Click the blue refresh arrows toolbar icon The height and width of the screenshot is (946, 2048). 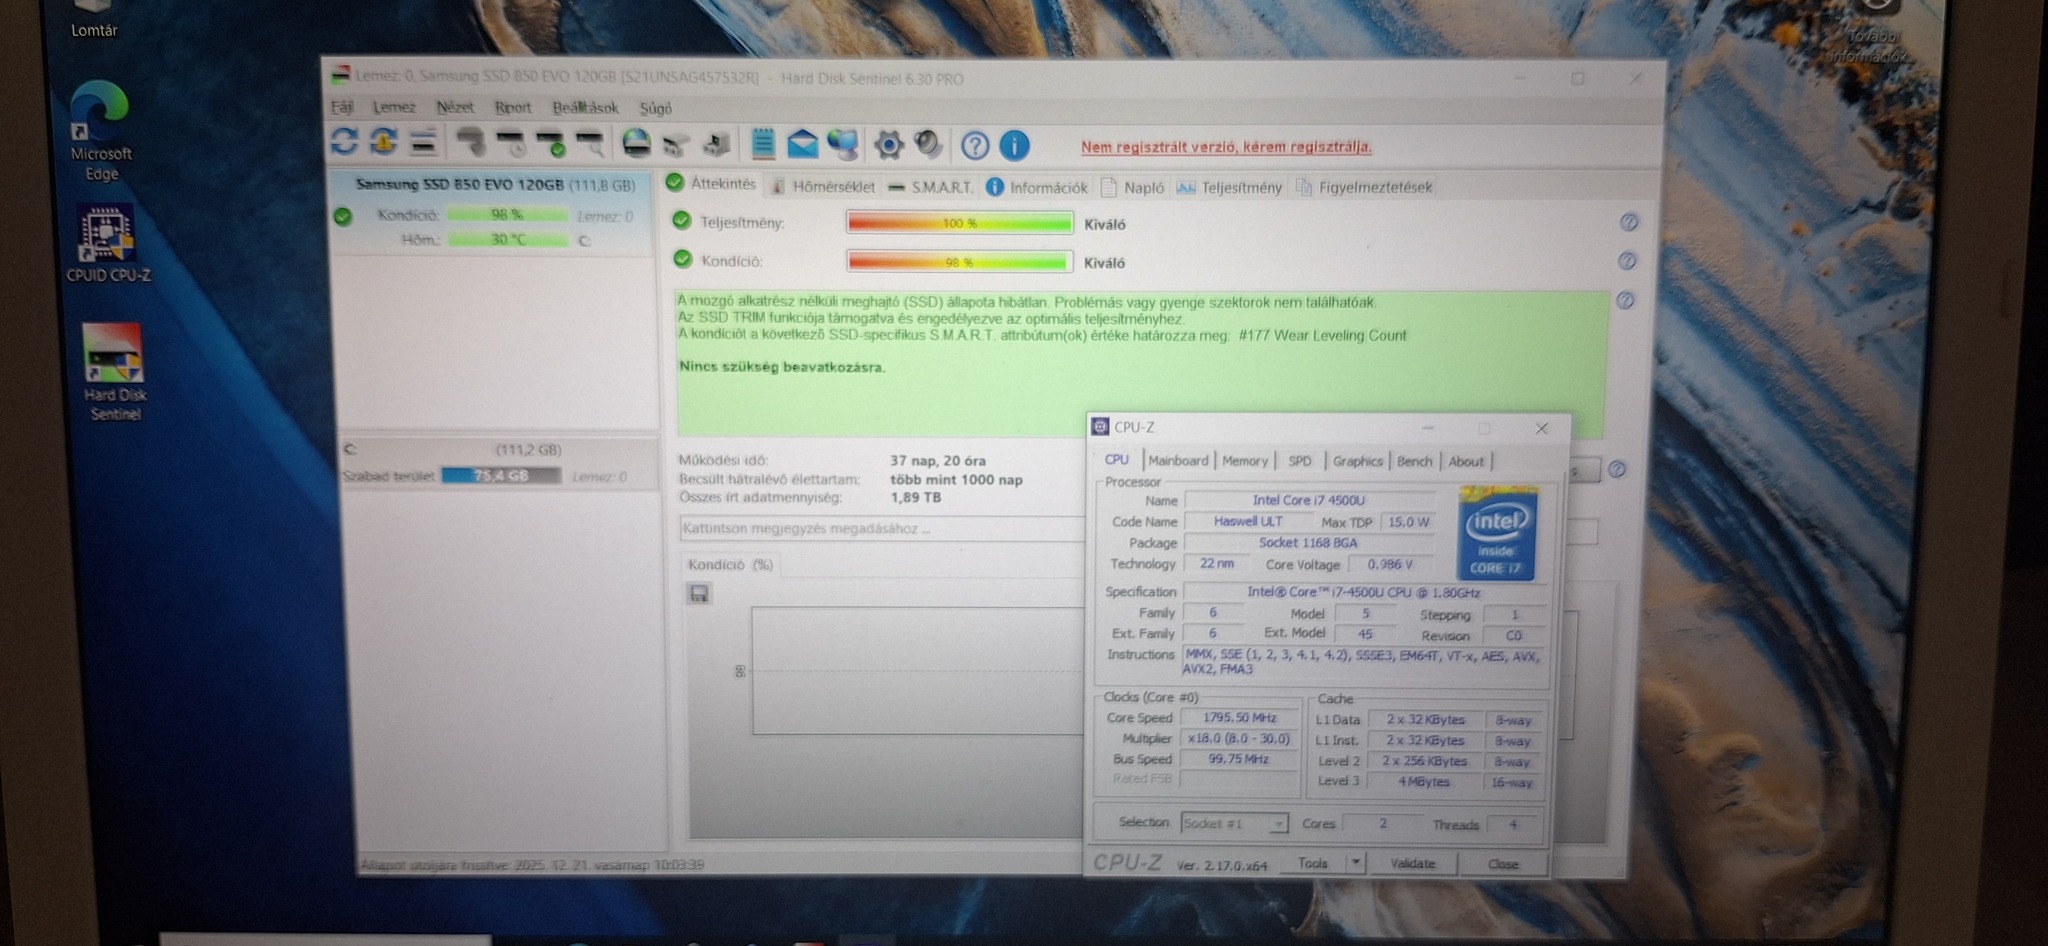(345, 142)
